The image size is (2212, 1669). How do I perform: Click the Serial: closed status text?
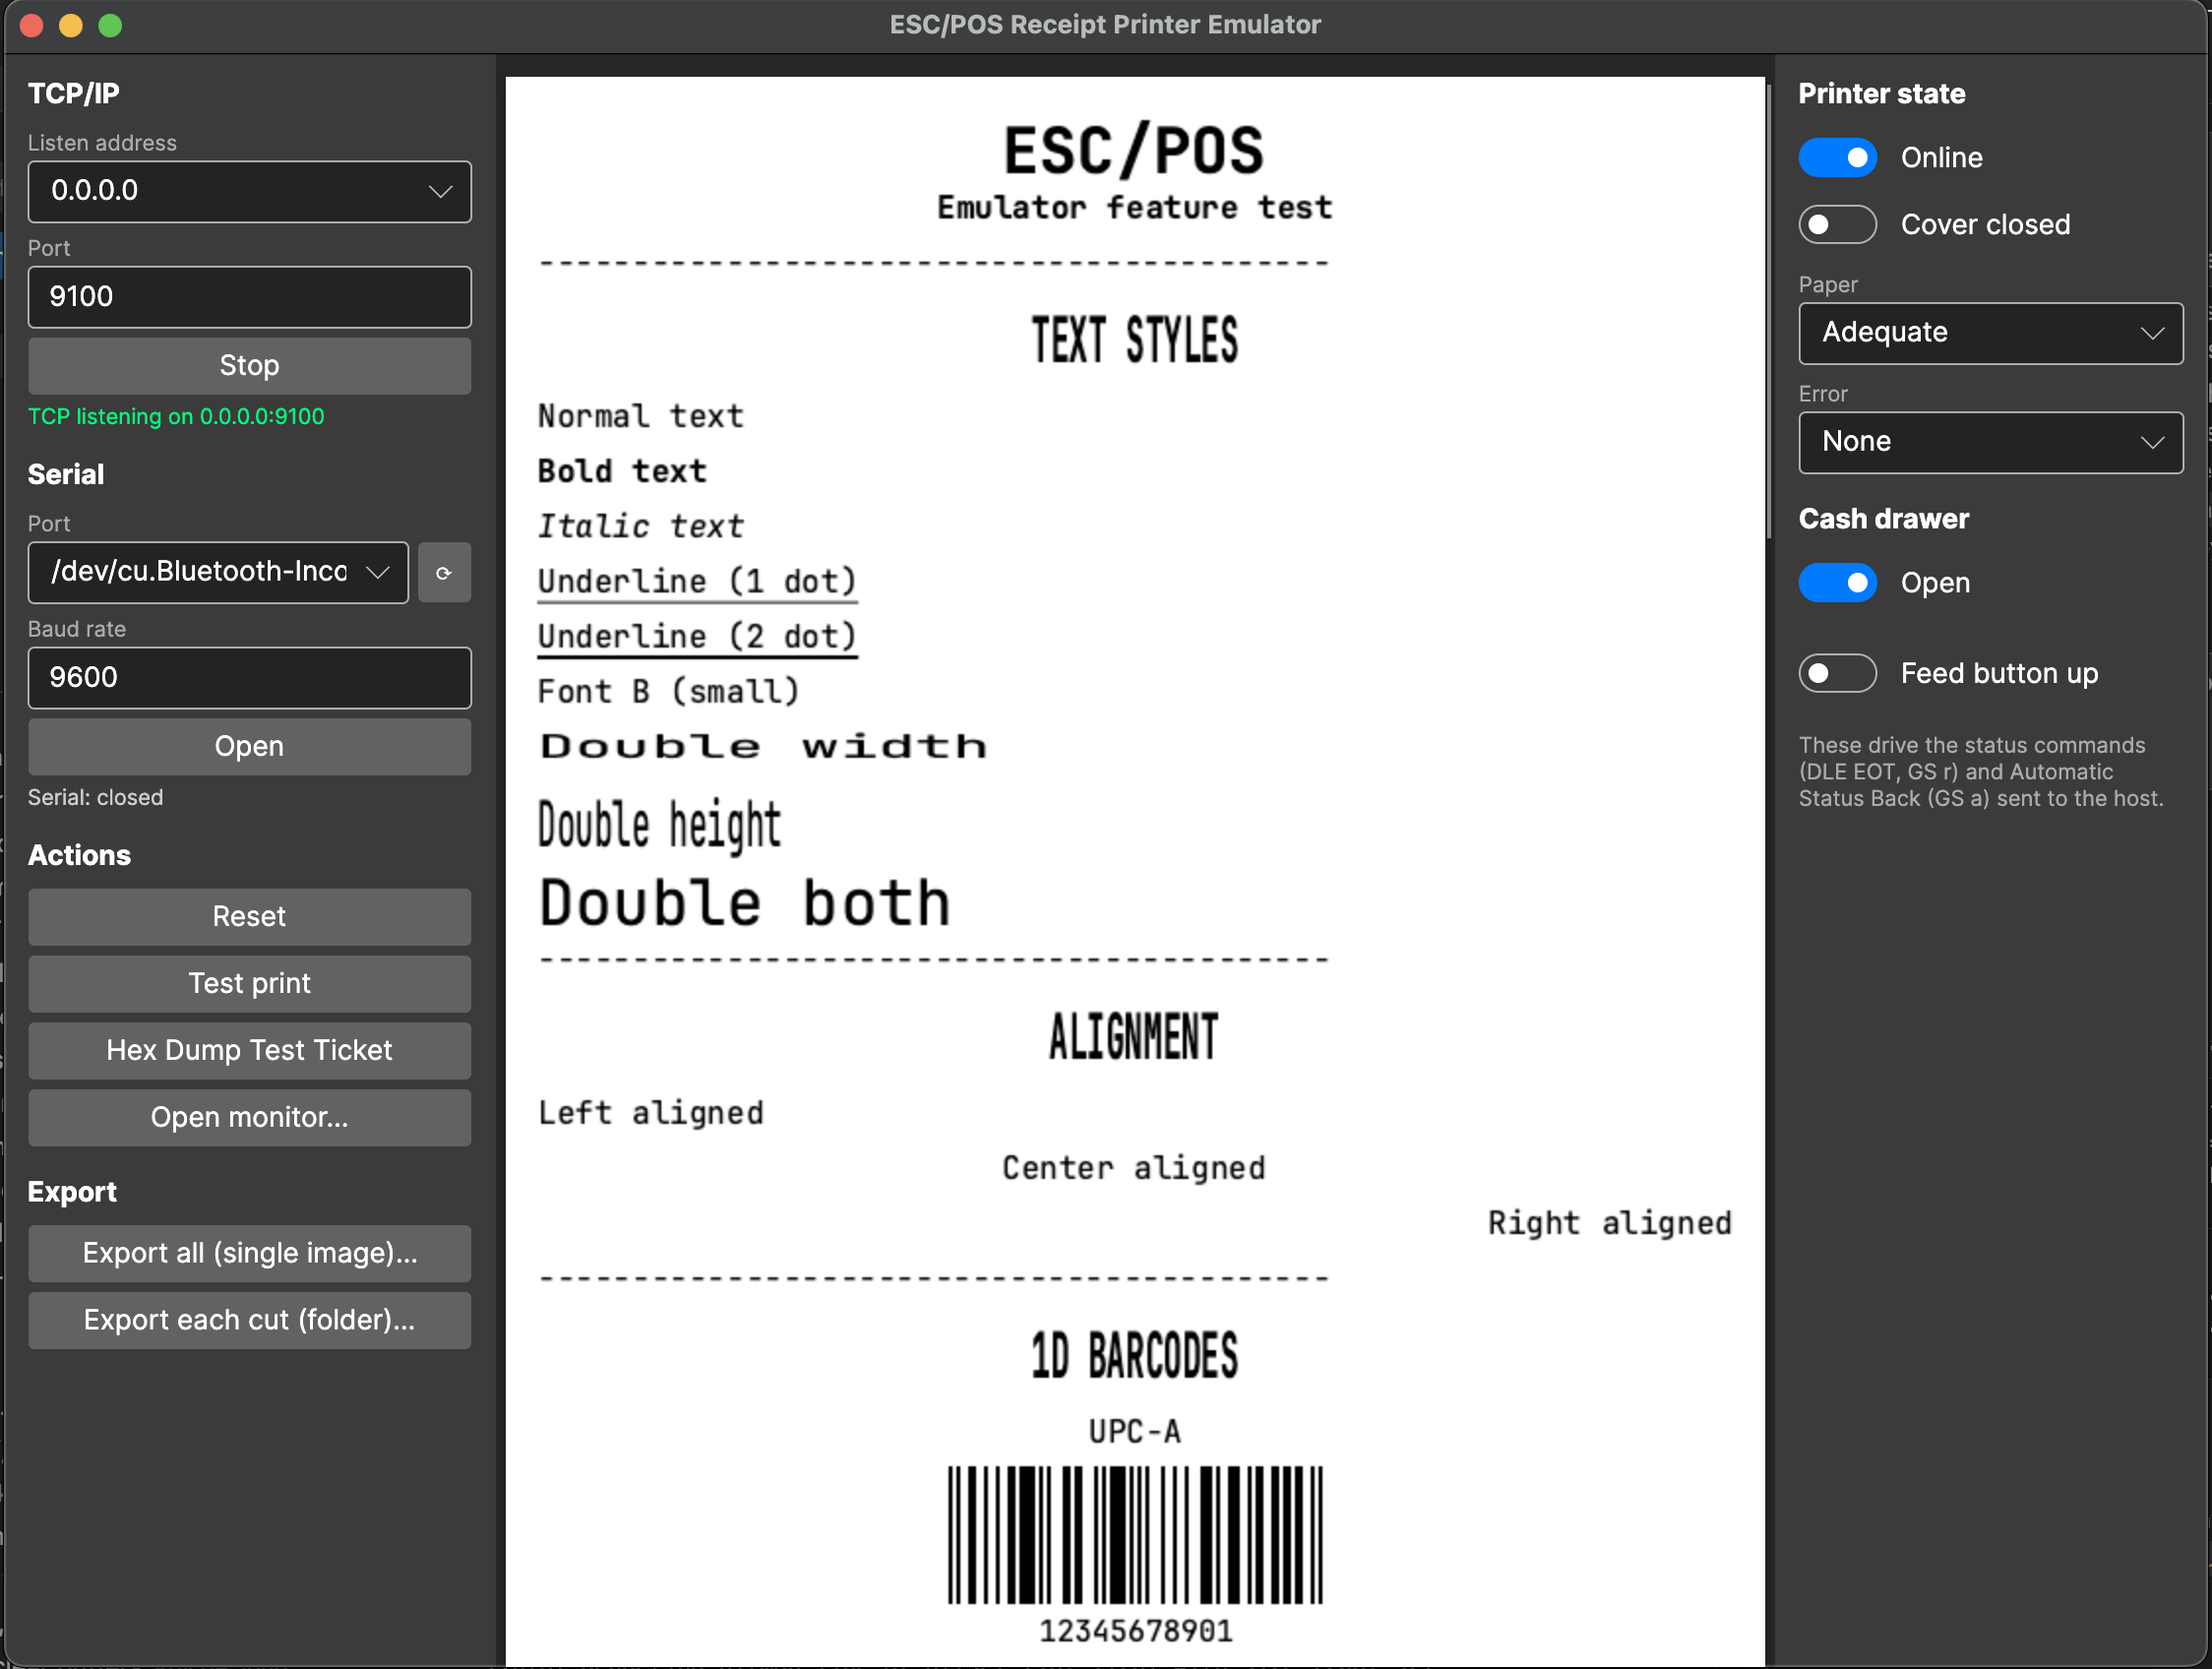tap(95, 798)
